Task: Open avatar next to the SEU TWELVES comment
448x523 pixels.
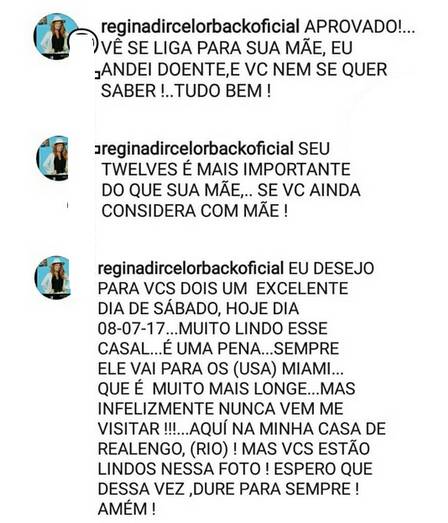Action: 52,158
